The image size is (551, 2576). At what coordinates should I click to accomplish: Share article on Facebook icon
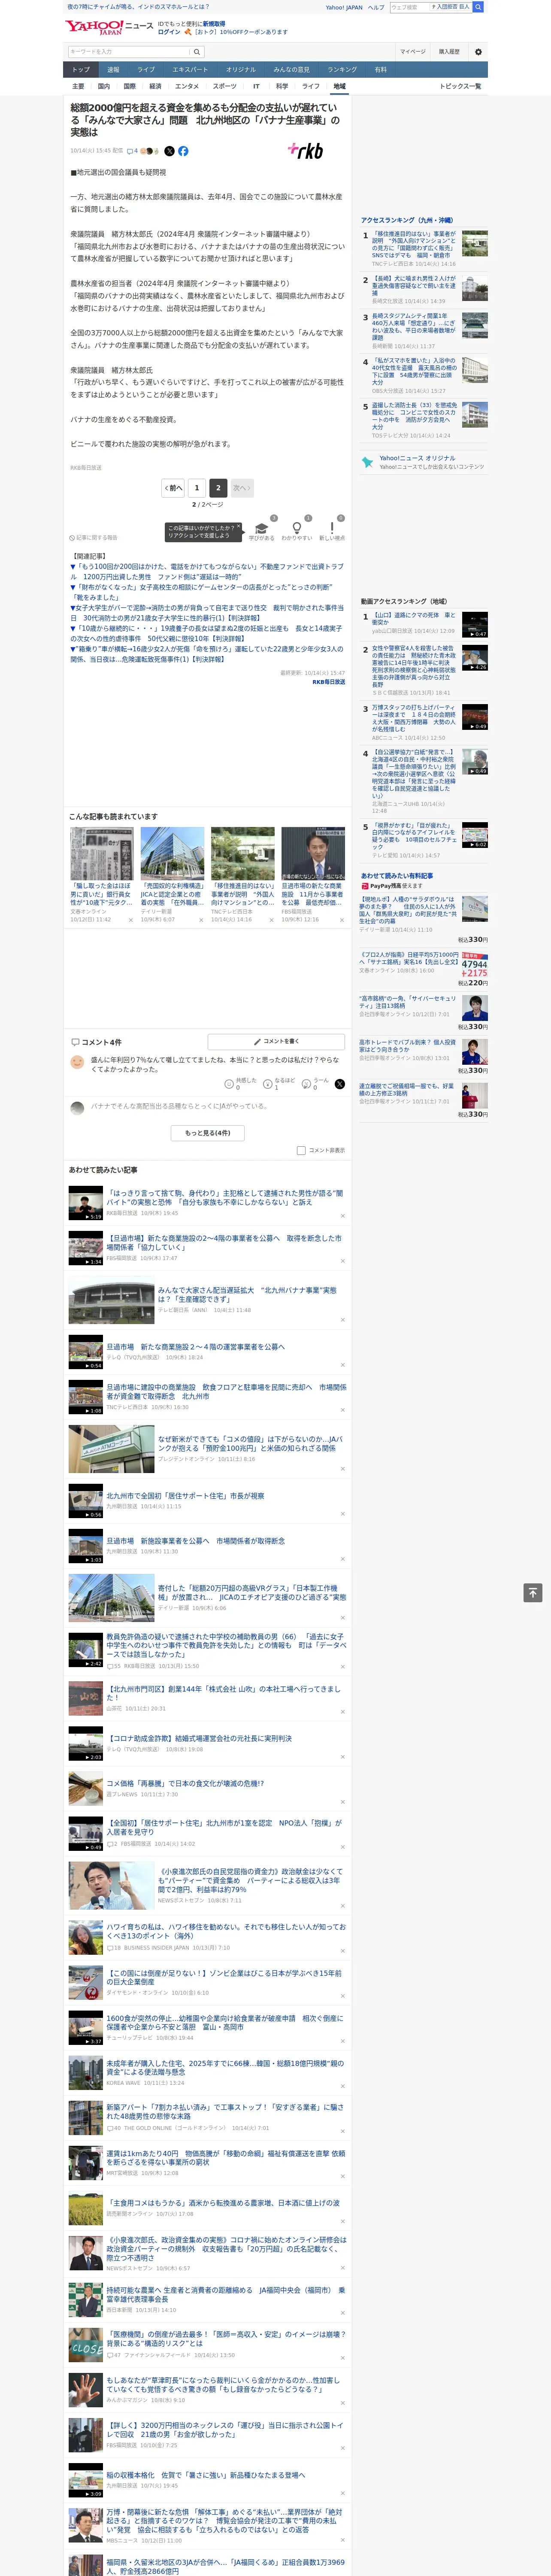click(183, 151)
